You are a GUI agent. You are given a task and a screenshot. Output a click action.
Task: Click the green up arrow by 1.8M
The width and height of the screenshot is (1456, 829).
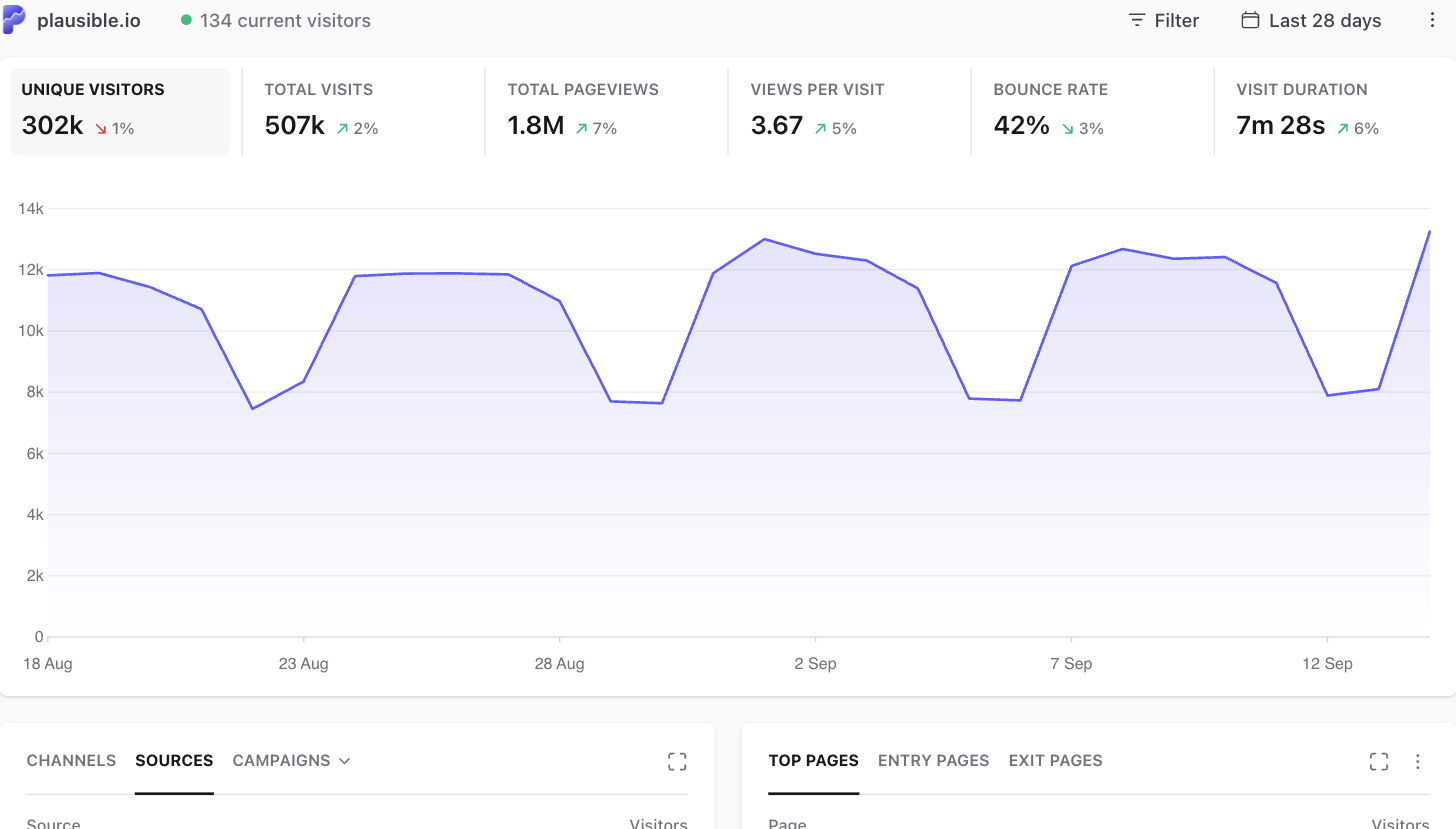pos(581,129)
